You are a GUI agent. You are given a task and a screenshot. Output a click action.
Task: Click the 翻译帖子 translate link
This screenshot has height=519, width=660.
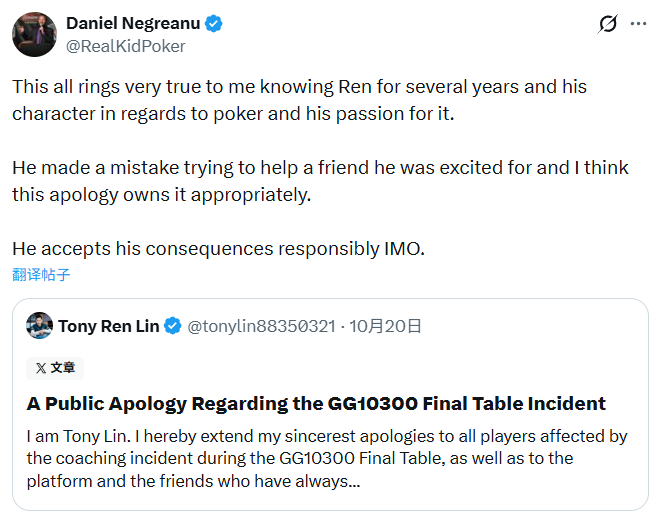coord(41,274)
